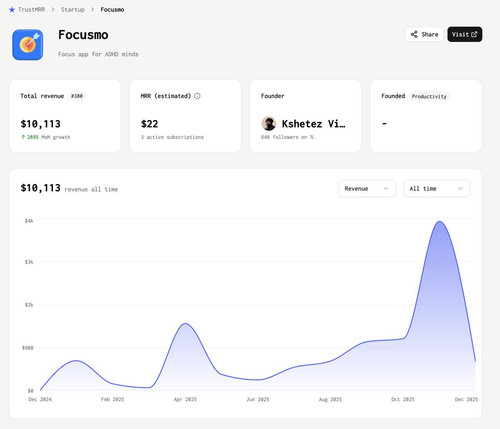Image resolution: width=500 pixels, height=429 pixels.
Task: Click the Visit button
Action: pyautogui.click(x=465, y=34)
